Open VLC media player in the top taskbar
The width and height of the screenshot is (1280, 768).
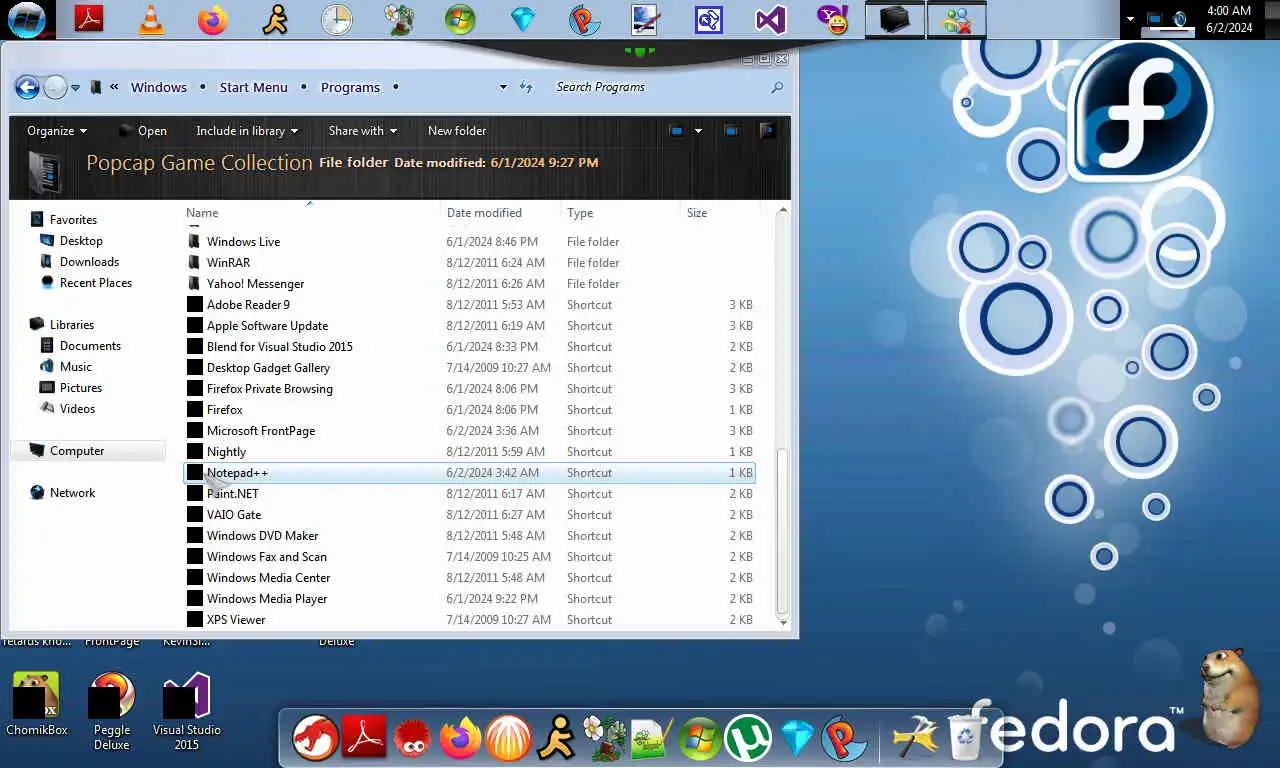pos(151,19)
